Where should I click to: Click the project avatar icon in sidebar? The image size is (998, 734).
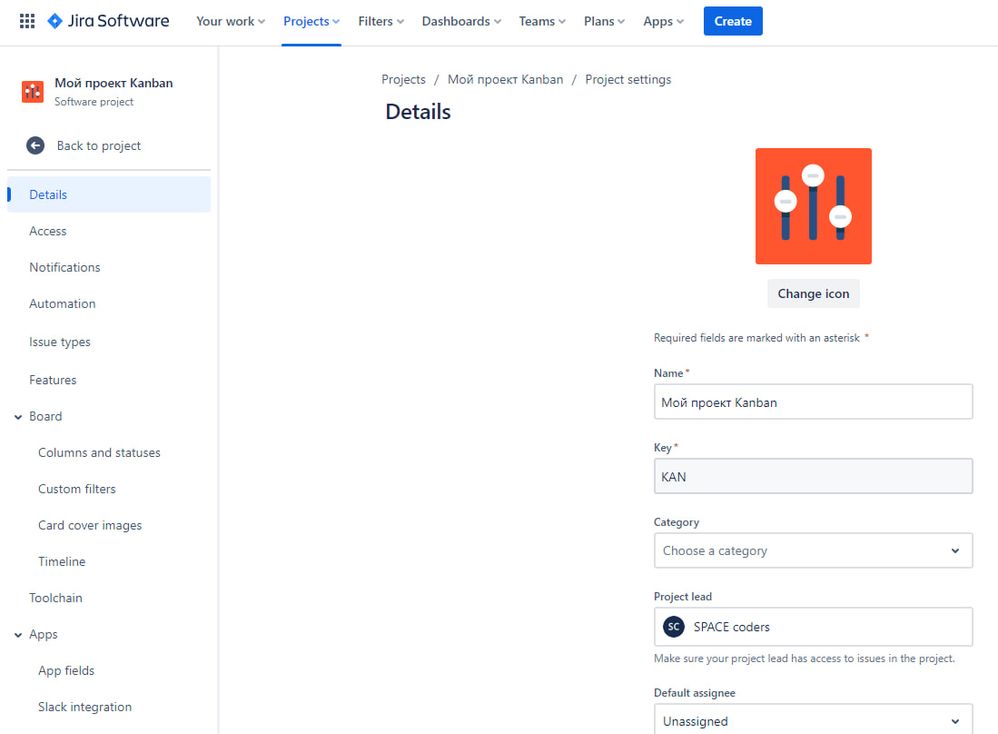pyautogui.click(x=32, y=92)
